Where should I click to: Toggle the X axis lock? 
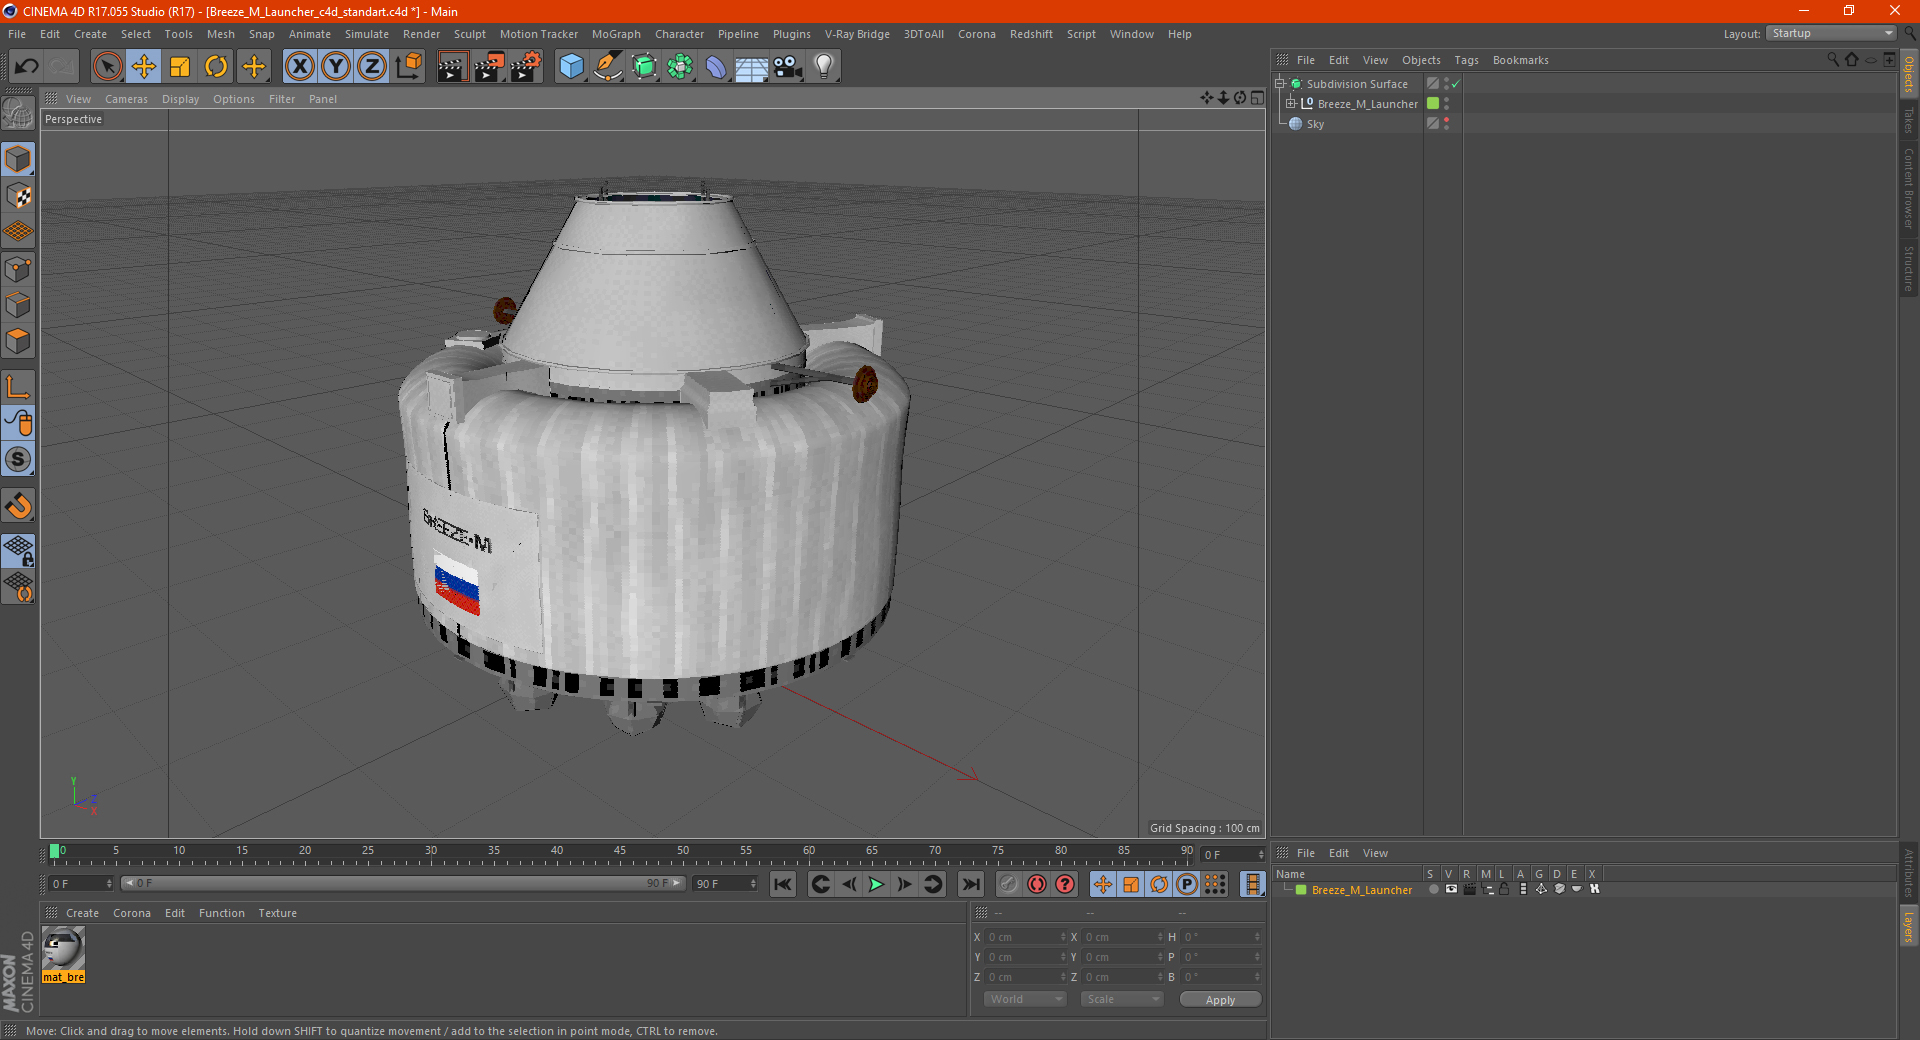[299, 67]
